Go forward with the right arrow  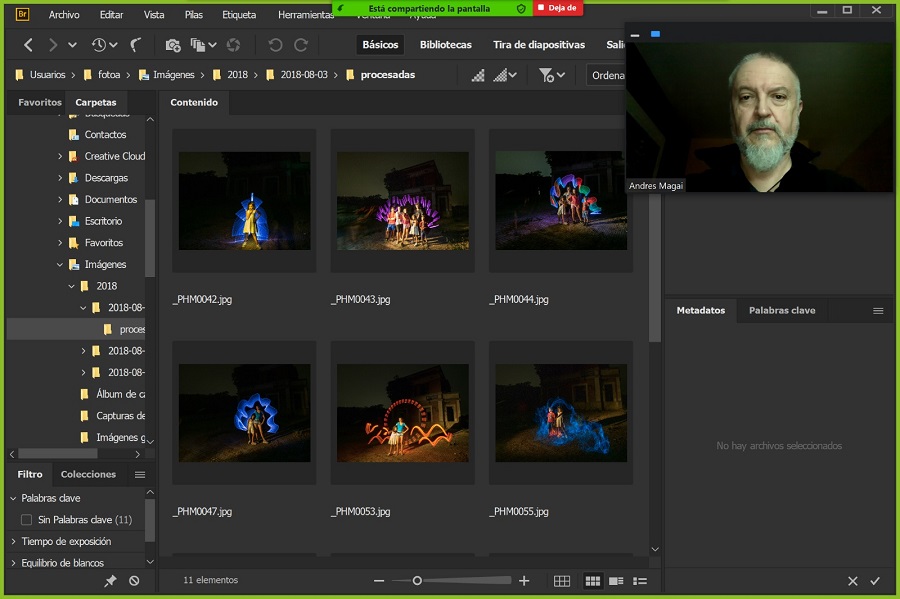coord(53,45)
